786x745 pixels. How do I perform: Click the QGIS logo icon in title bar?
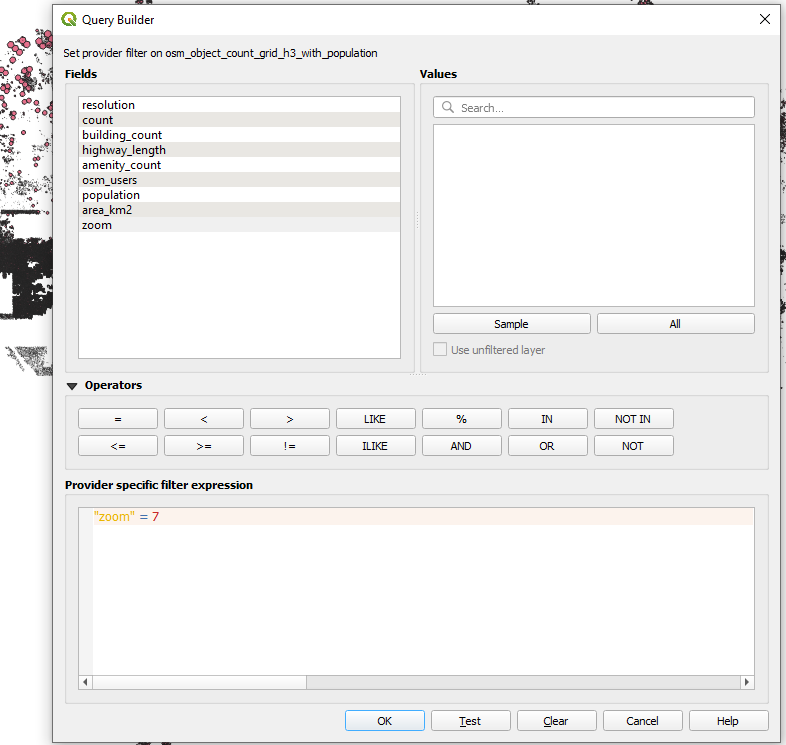[69, 20]
